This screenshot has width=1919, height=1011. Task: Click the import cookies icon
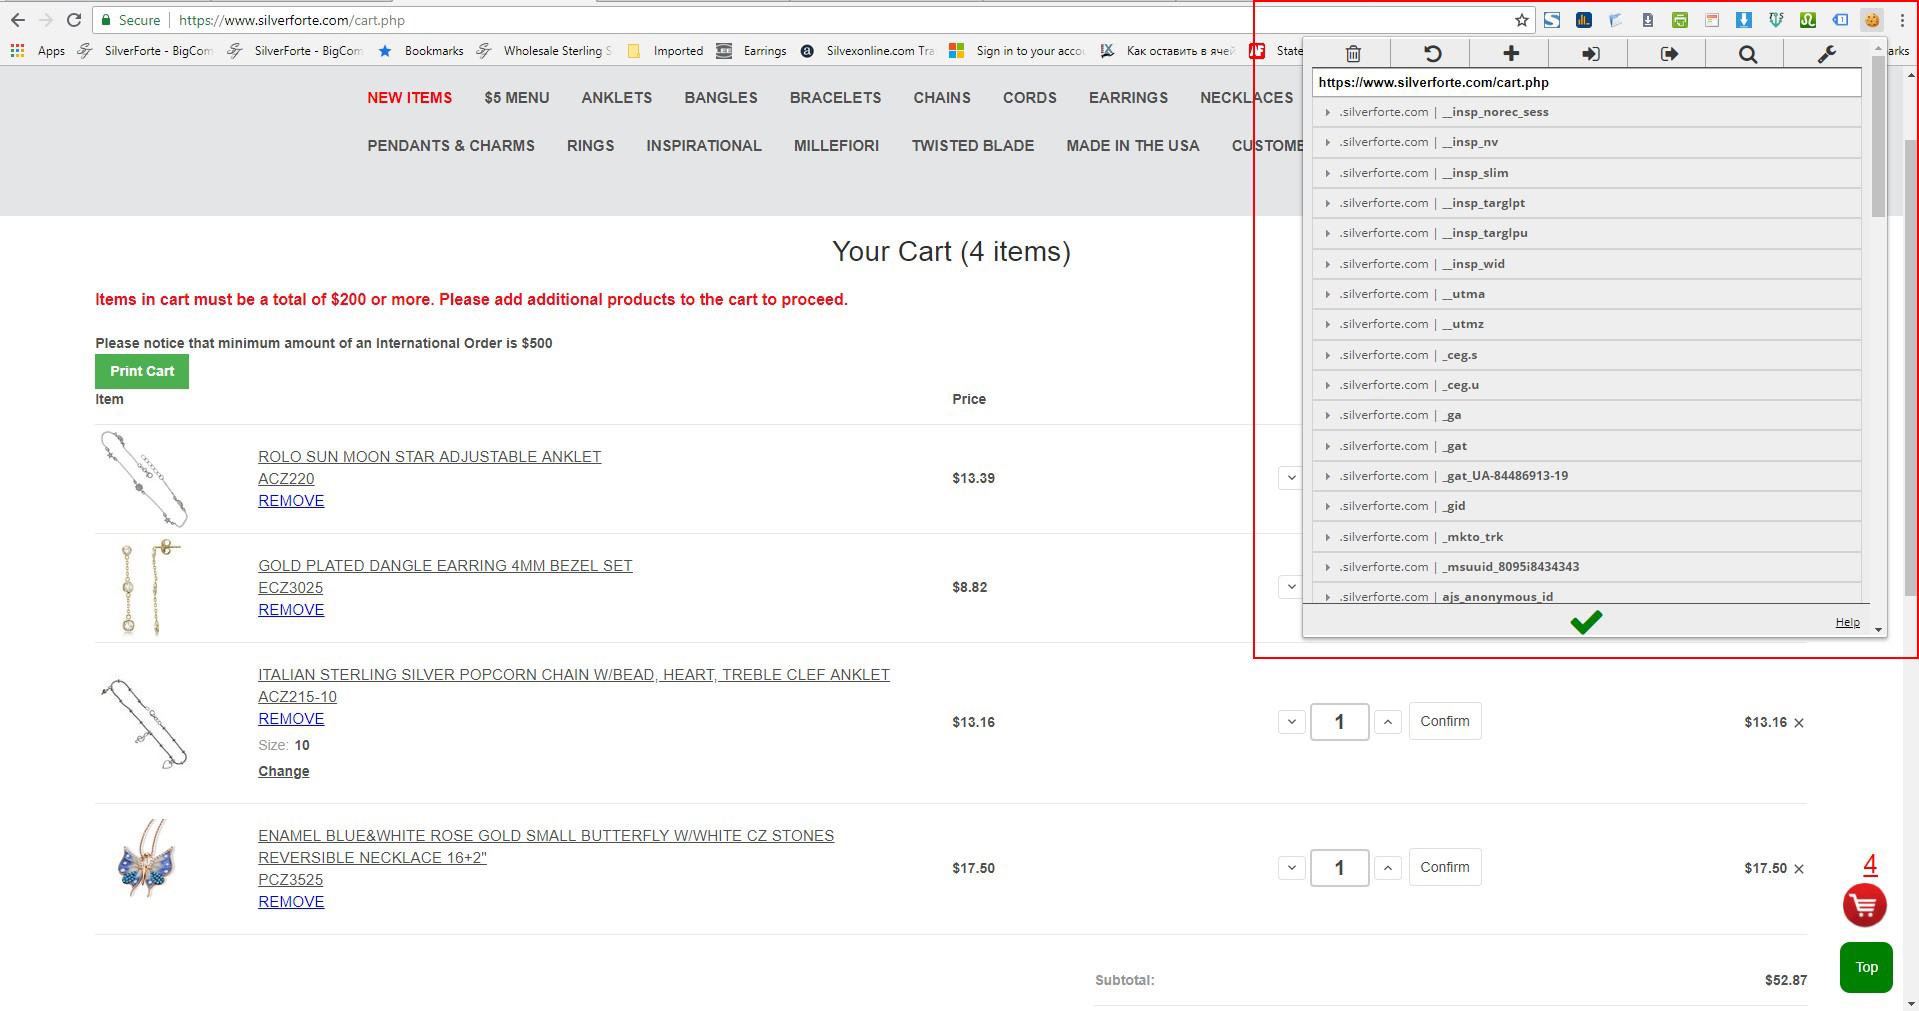coord(1590,54)
